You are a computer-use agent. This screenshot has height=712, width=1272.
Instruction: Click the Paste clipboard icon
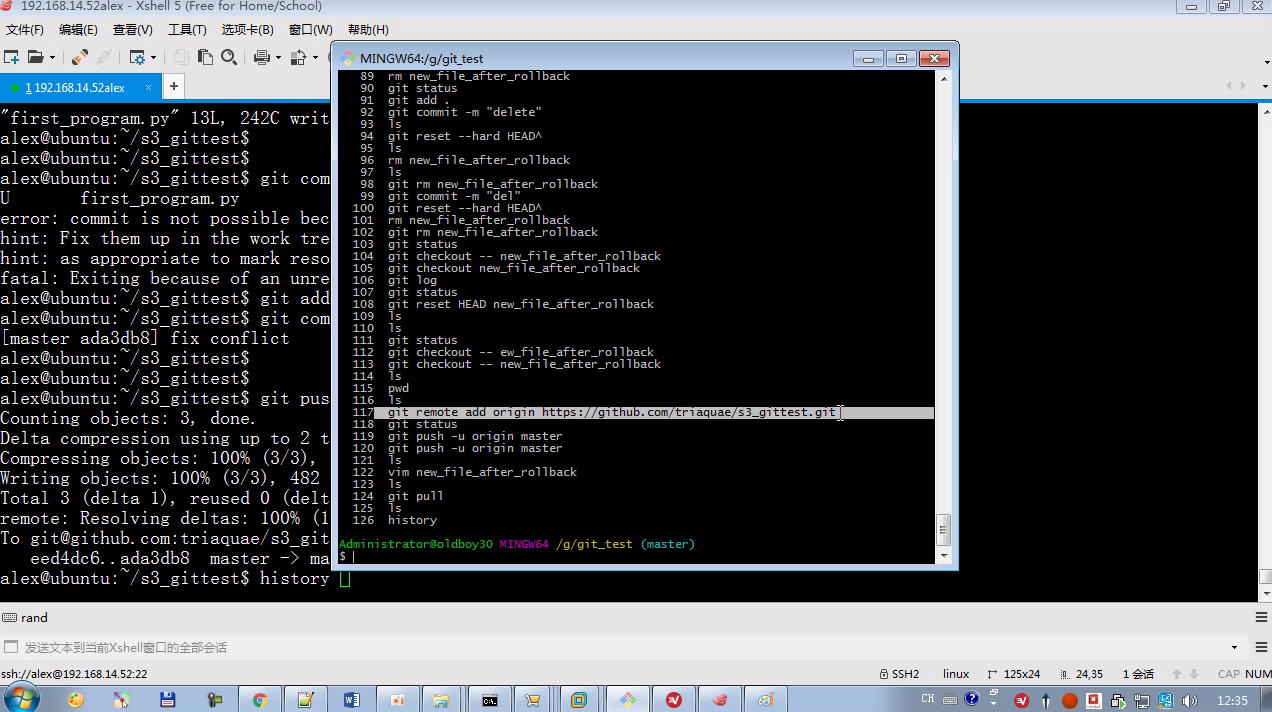click(205, 57)
